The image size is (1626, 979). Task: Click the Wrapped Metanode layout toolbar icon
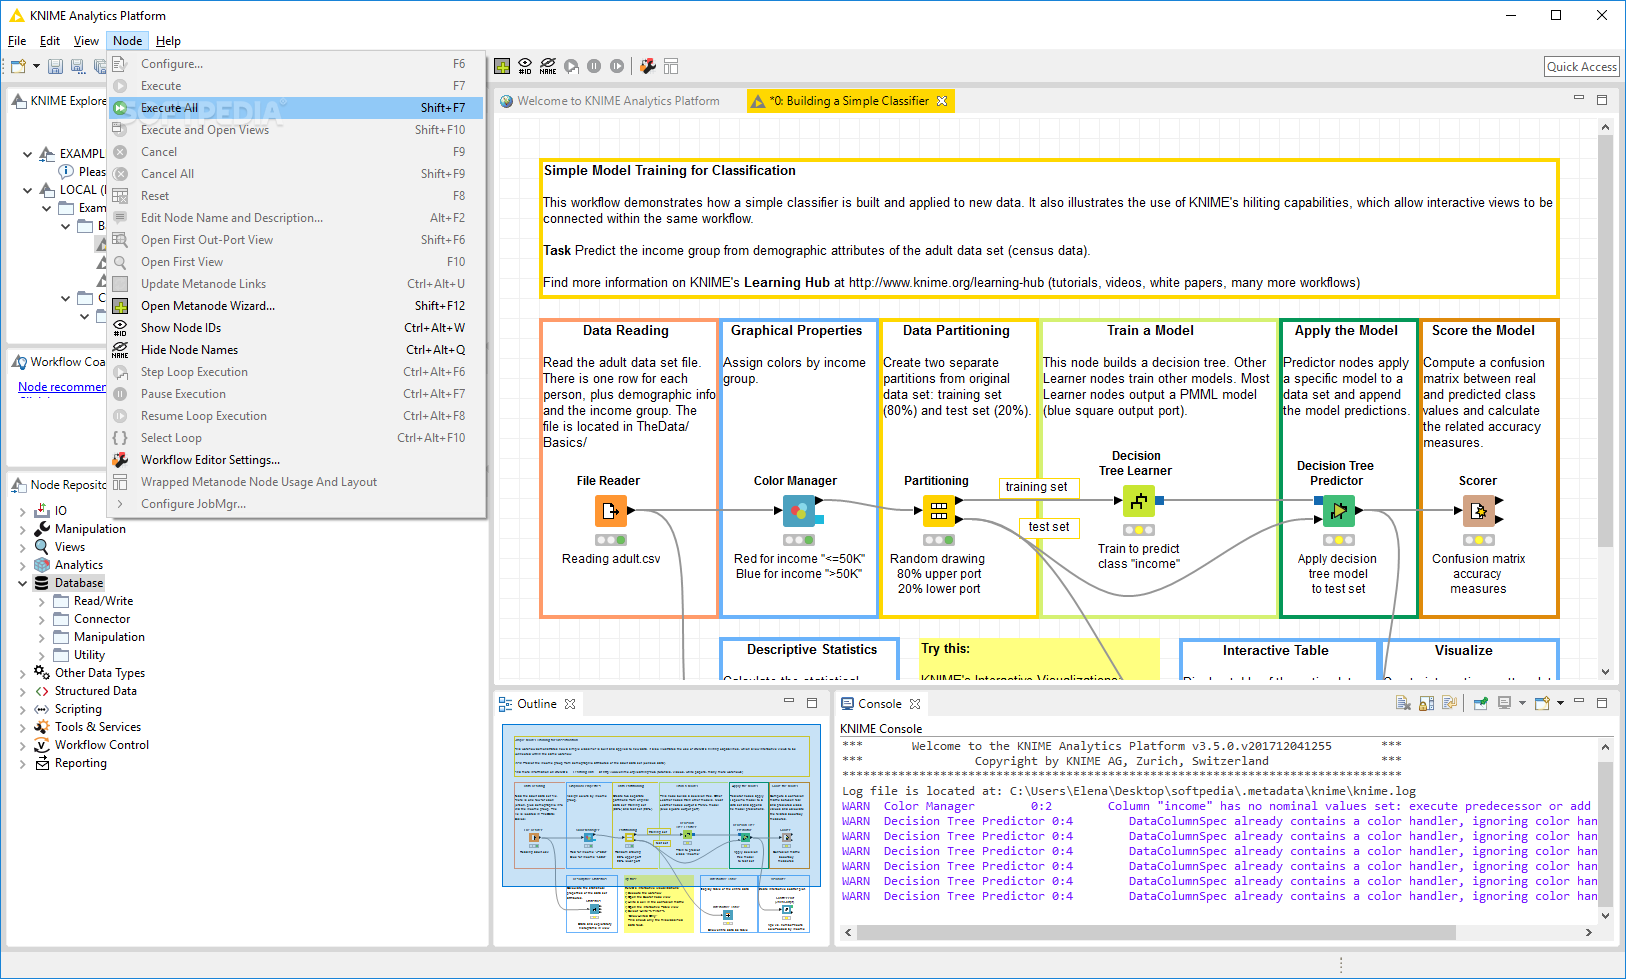pos(671,66)
